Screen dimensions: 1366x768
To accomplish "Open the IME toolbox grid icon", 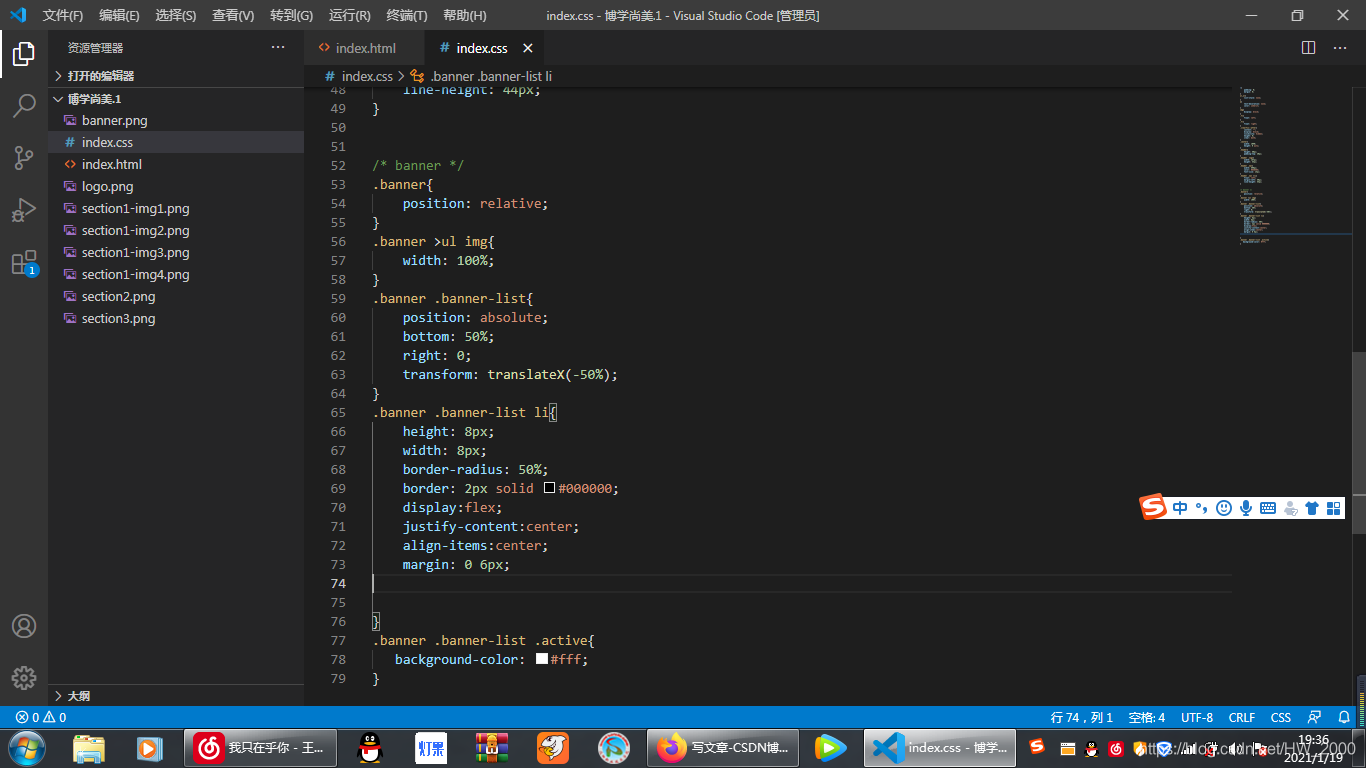I will (x=1334, y=508).
